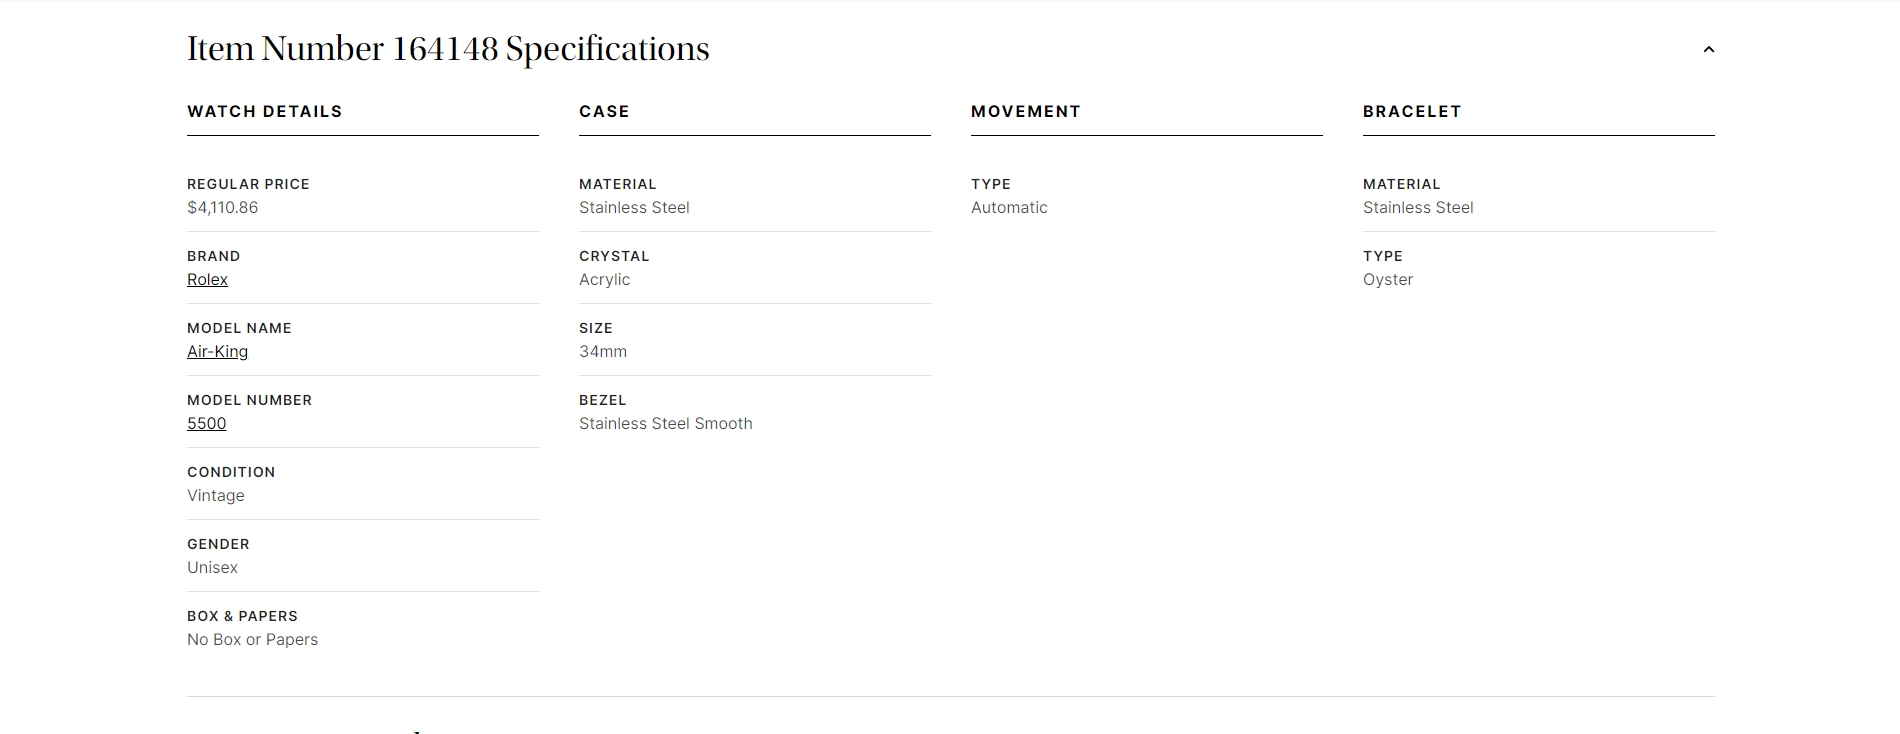Open the 5500 model number link
Screen dimensions: 1900x734
coord(206,424)
